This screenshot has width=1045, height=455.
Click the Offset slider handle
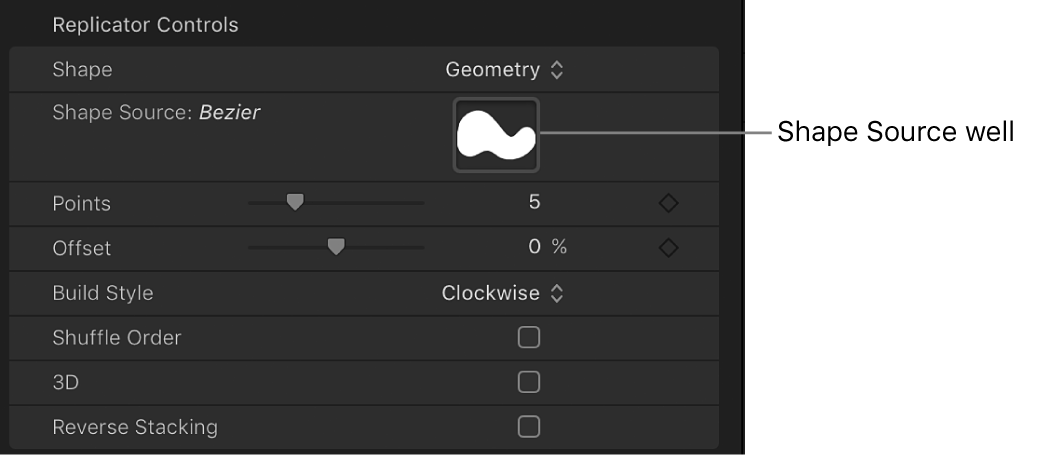click(x=336, y=246)
